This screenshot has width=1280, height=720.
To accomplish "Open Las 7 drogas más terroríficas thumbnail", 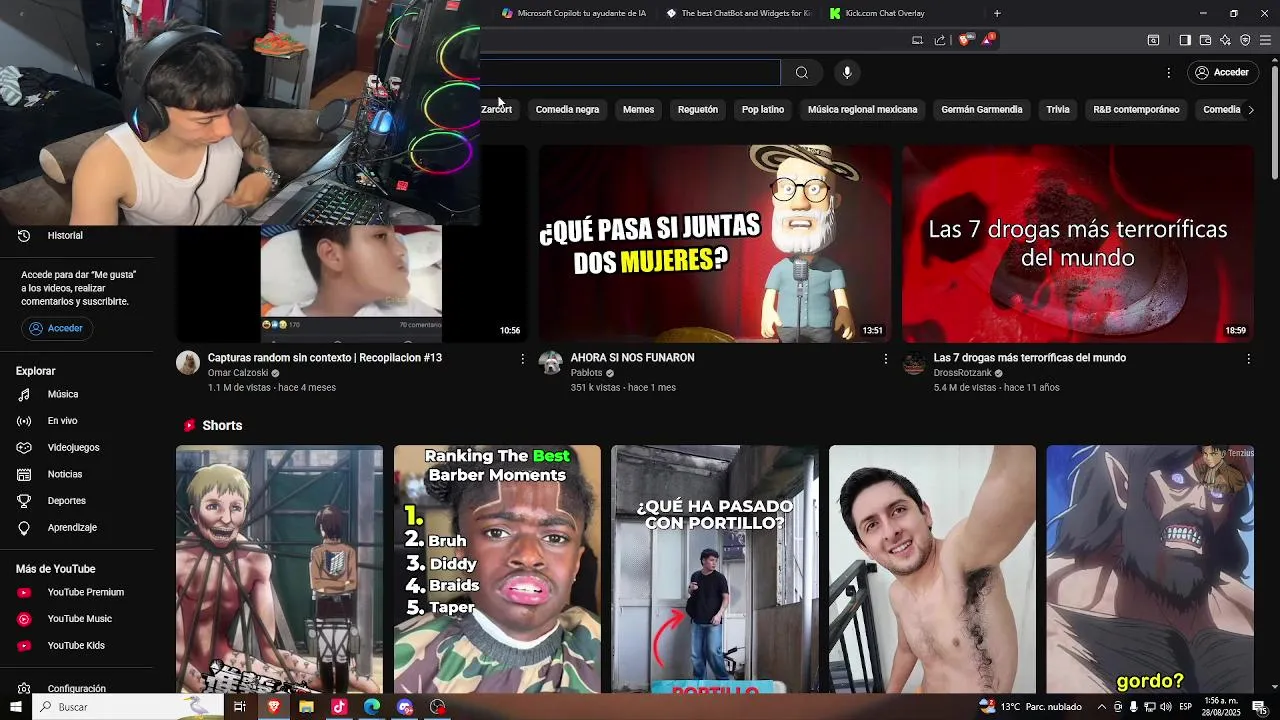I will click(1077, 243).
